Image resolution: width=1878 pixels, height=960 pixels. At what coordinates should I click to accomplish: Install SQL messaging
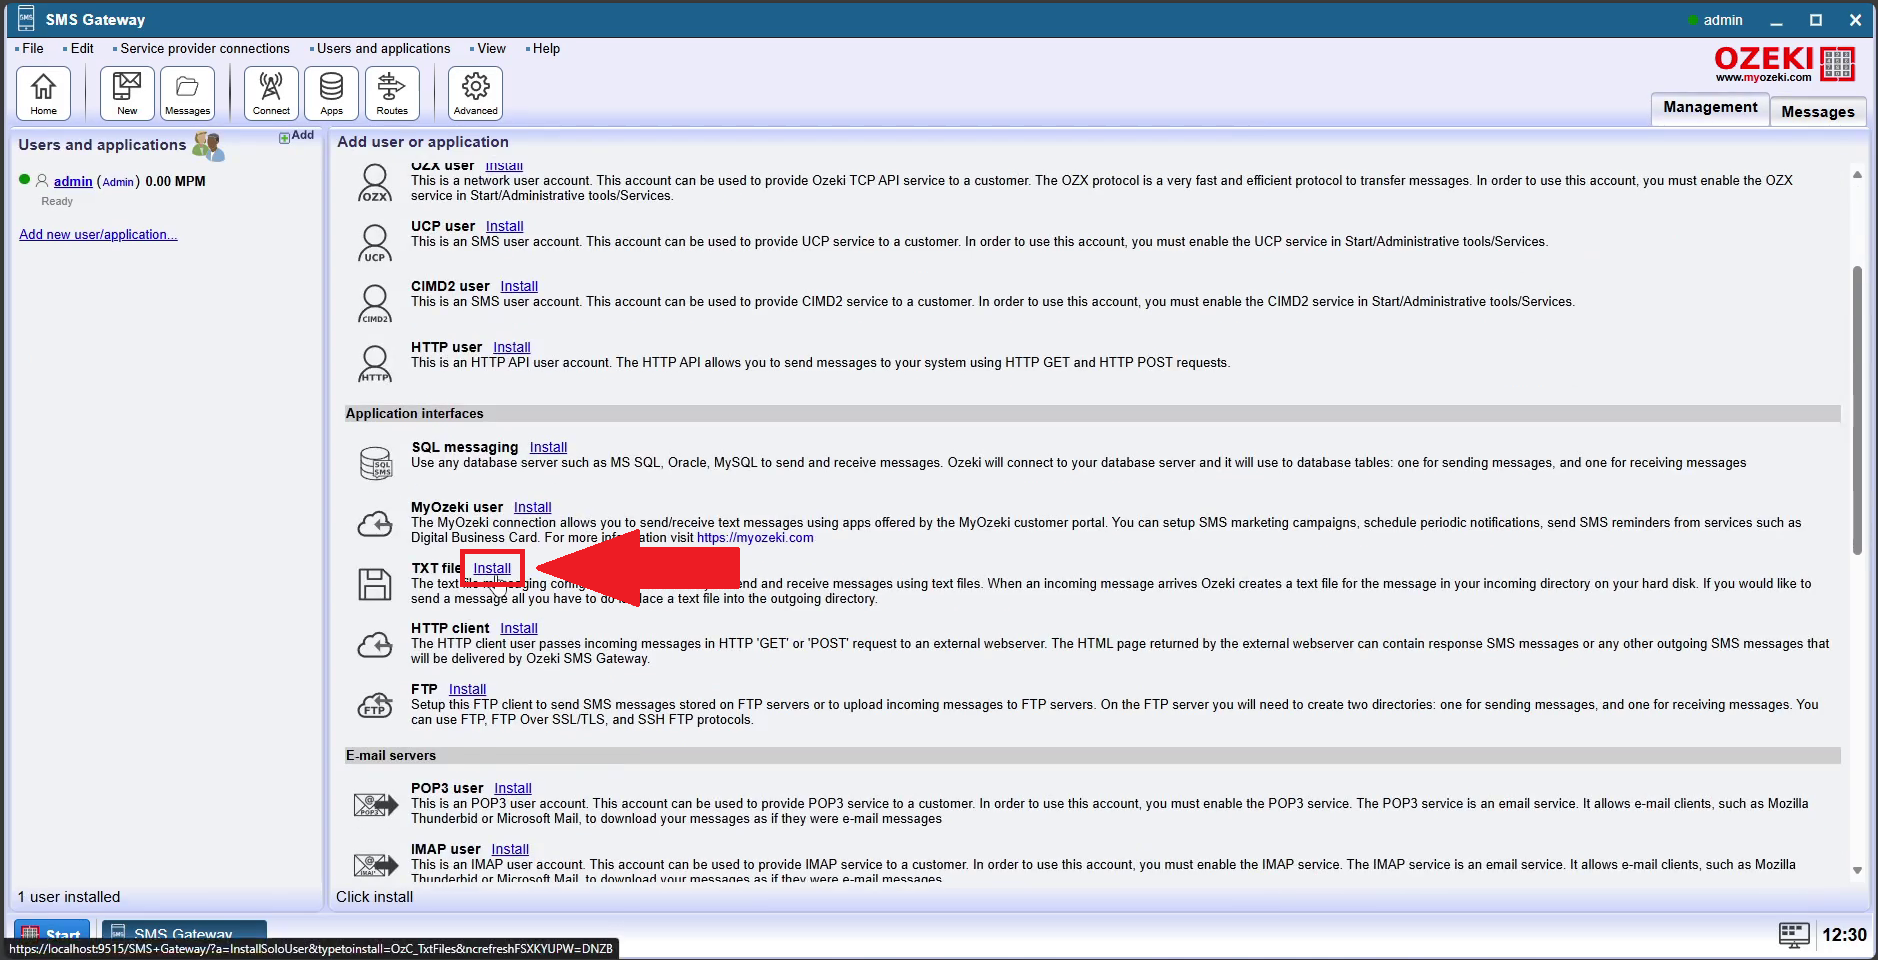pyautogui.click(x=548, y=447)
